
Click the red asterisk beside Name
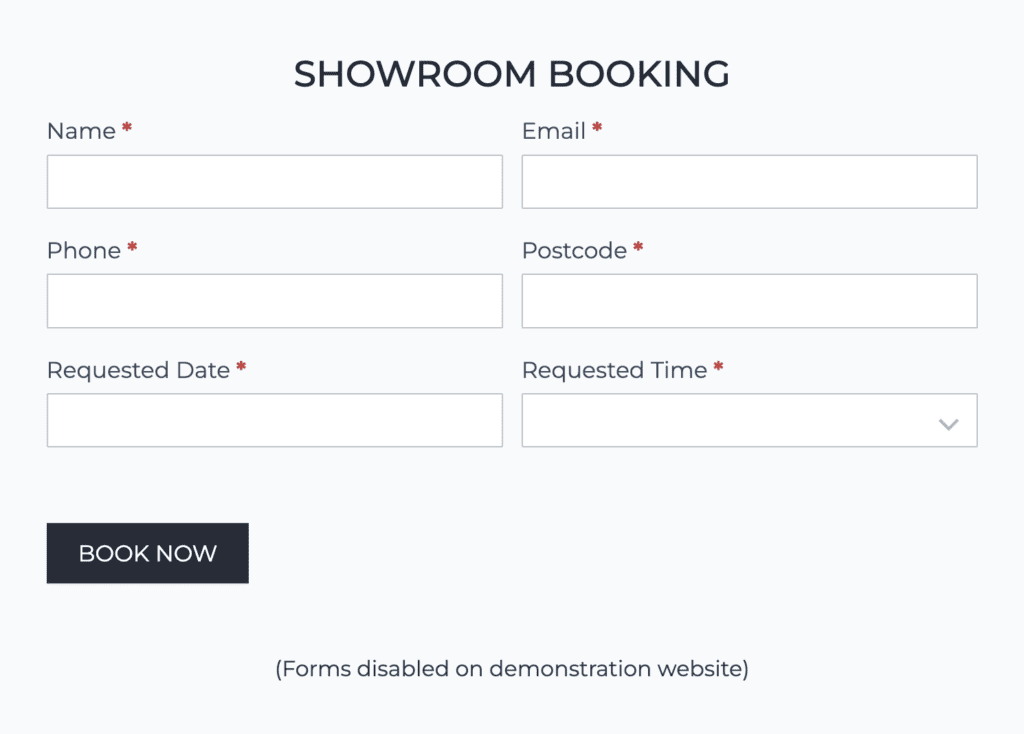[x=127, y=129]
